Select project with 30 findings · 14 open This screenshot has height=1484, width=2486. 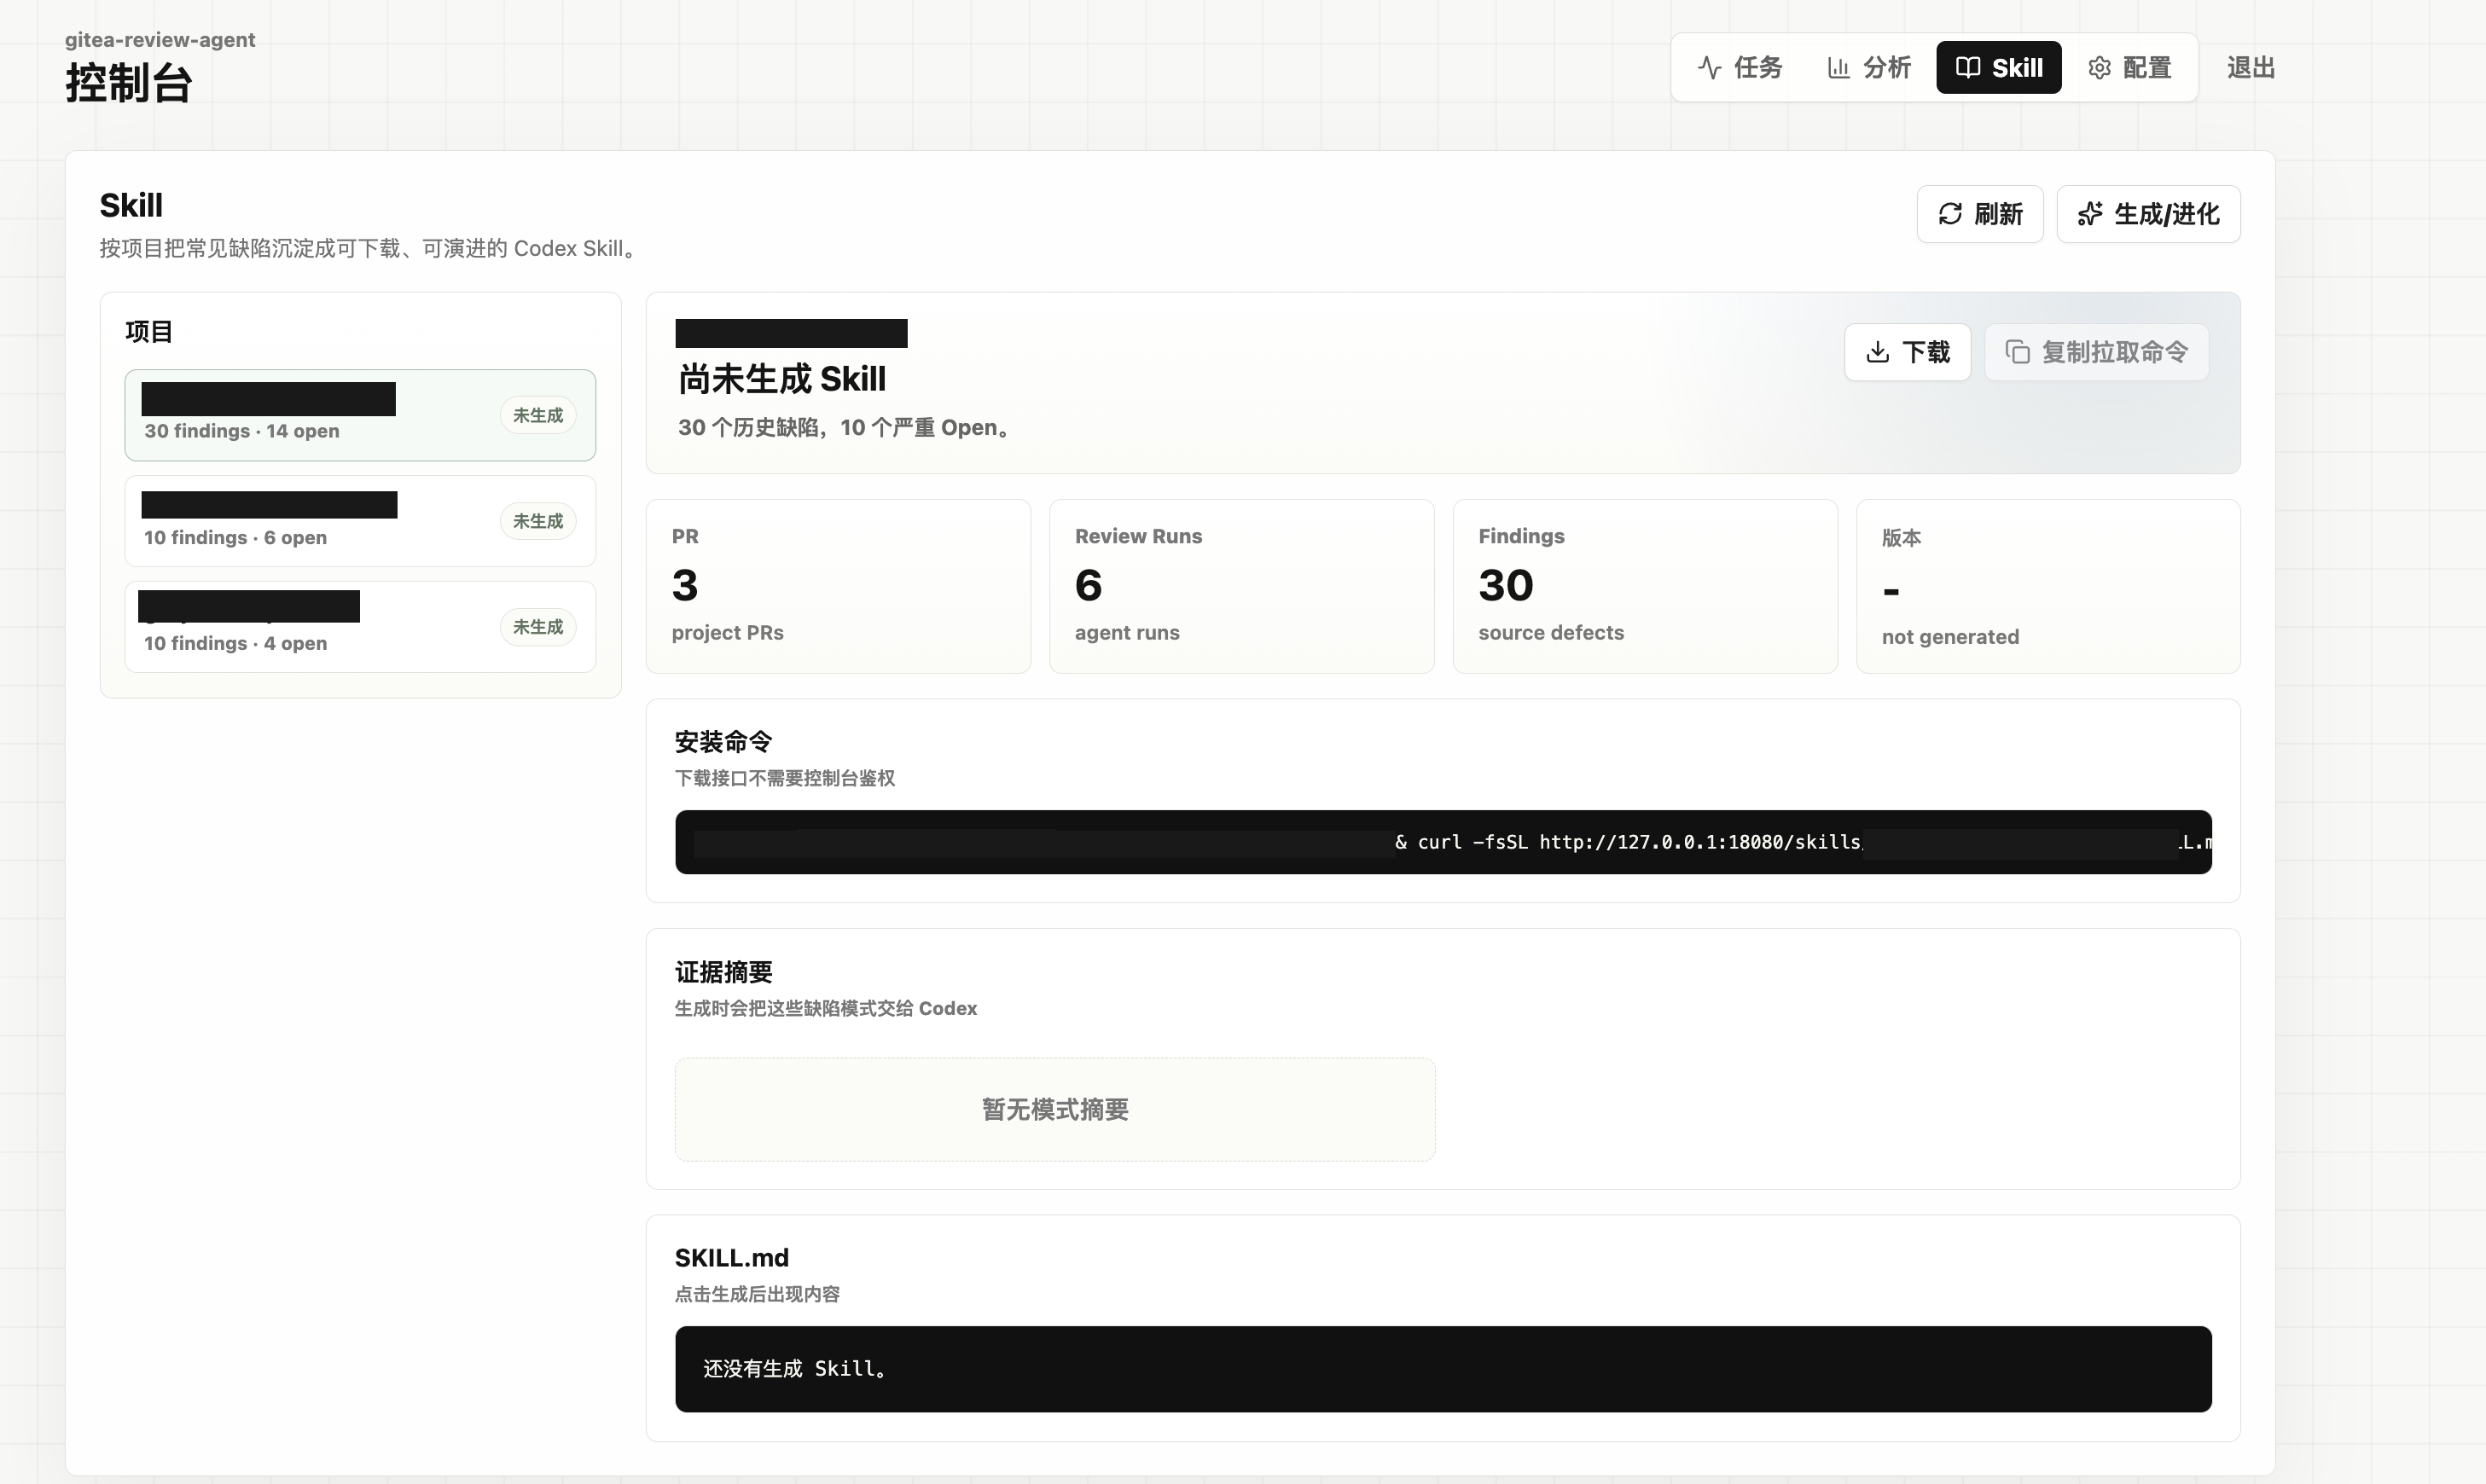tap(360, 415)
